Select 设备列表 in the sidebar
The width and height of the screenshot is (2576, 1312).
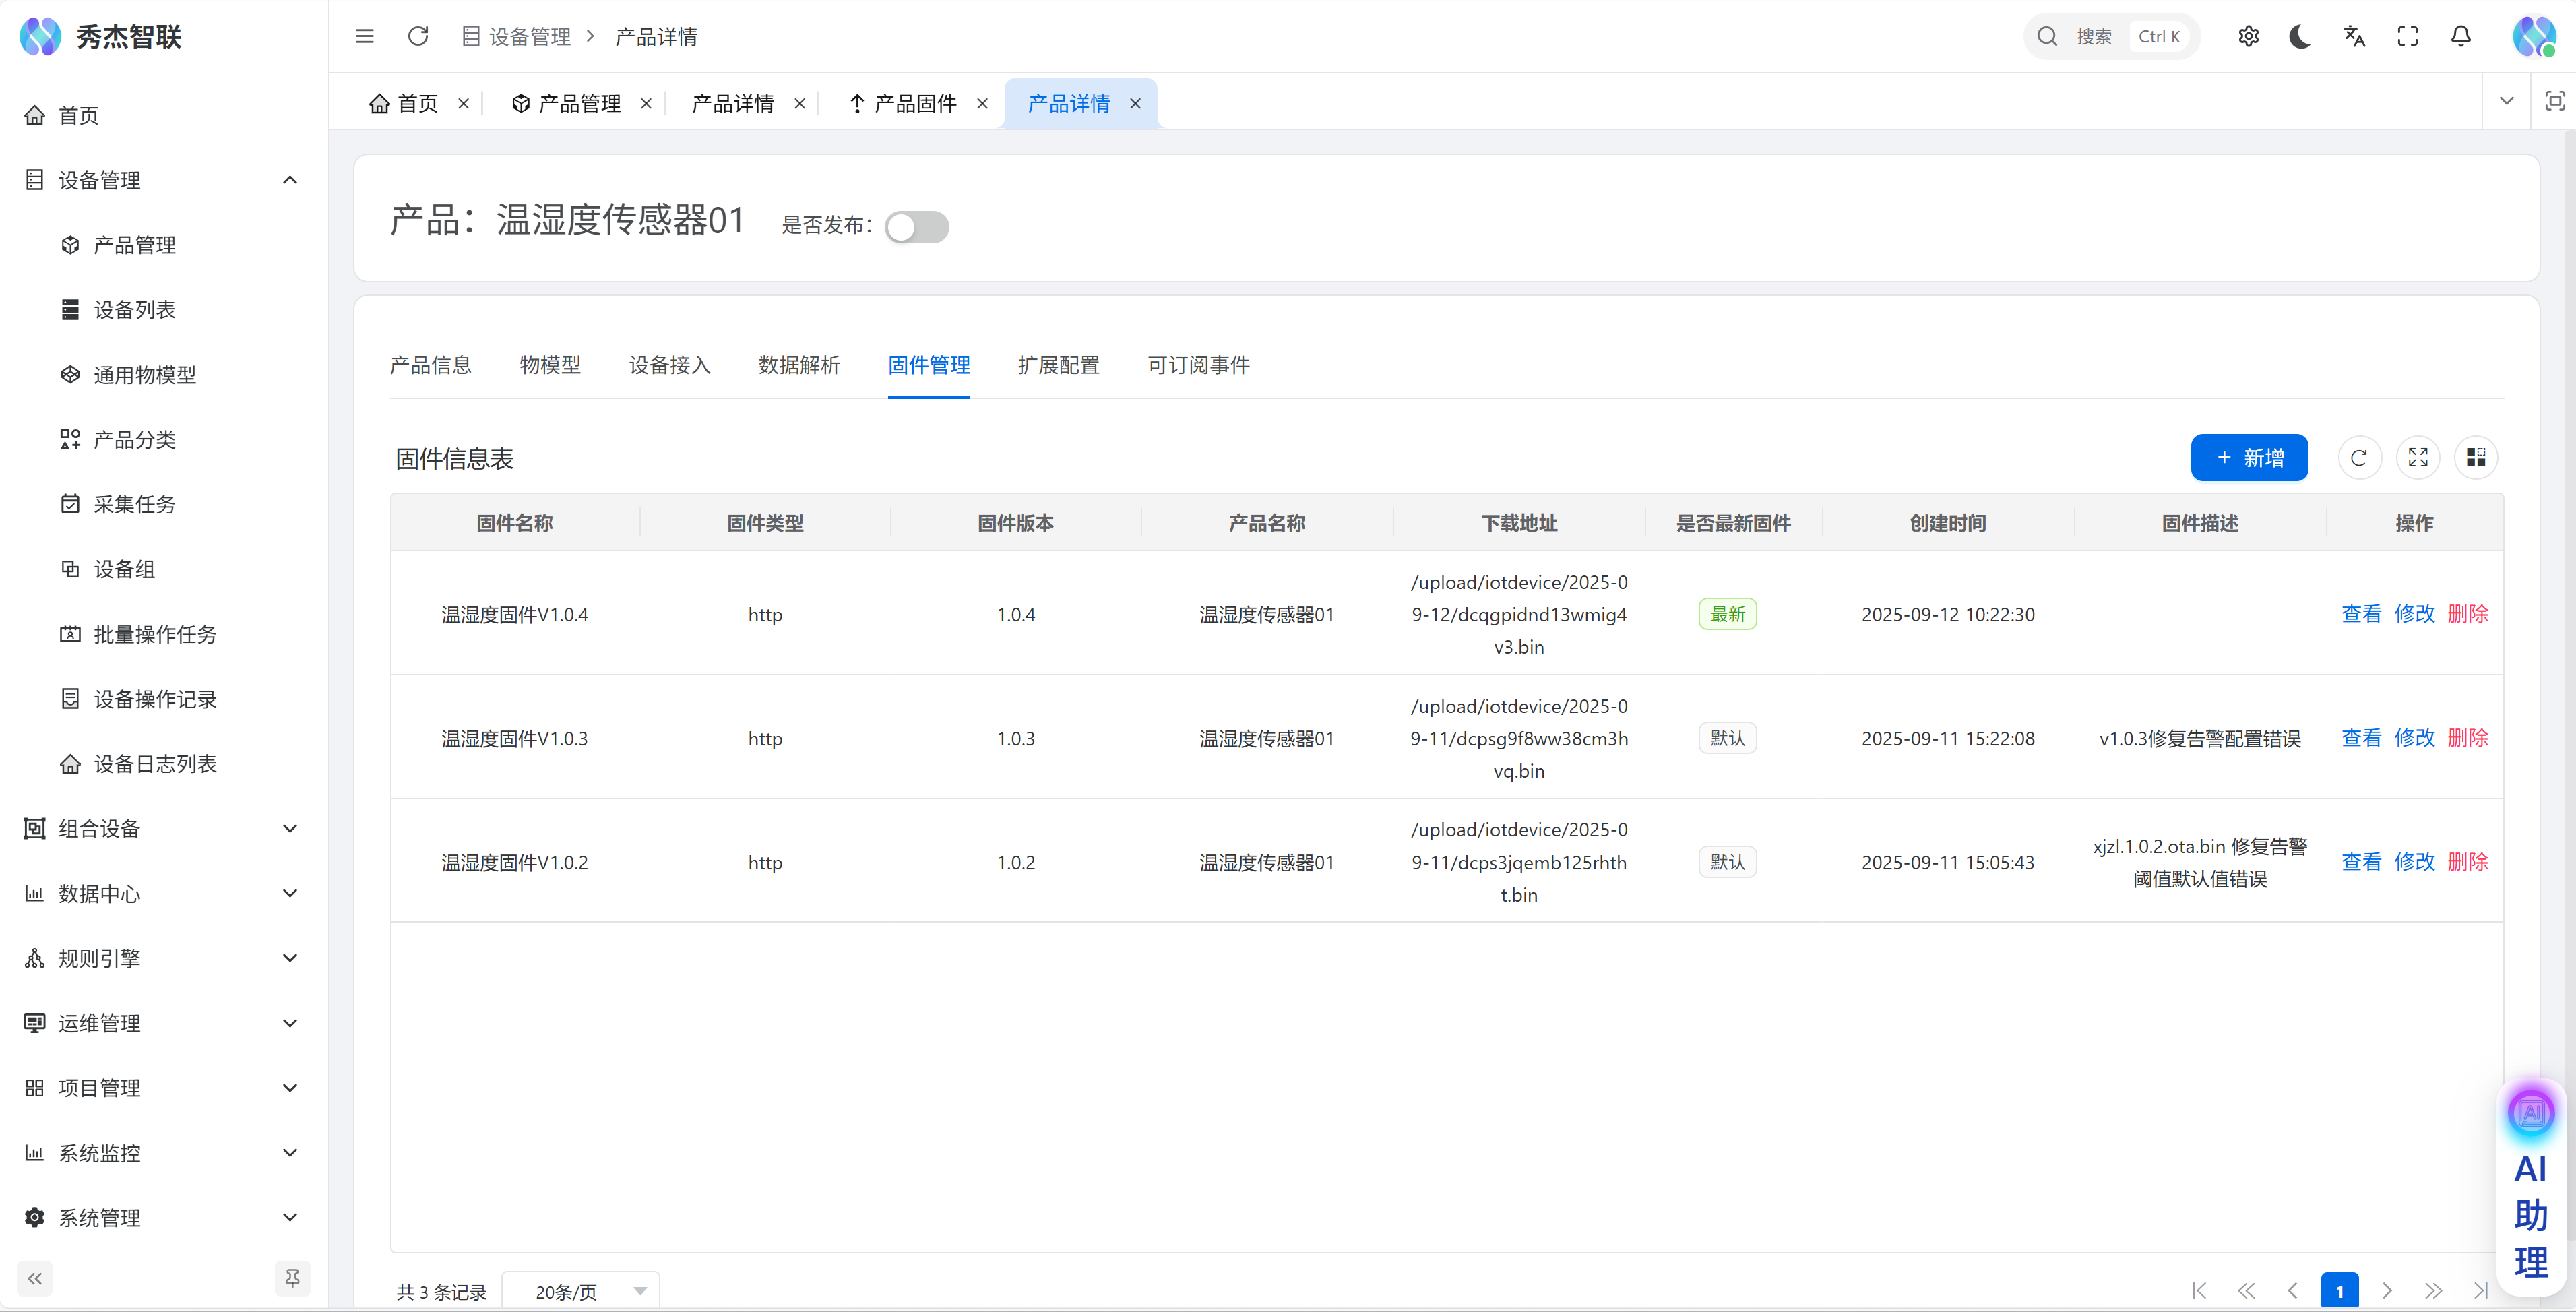click(x=134, y=310)
